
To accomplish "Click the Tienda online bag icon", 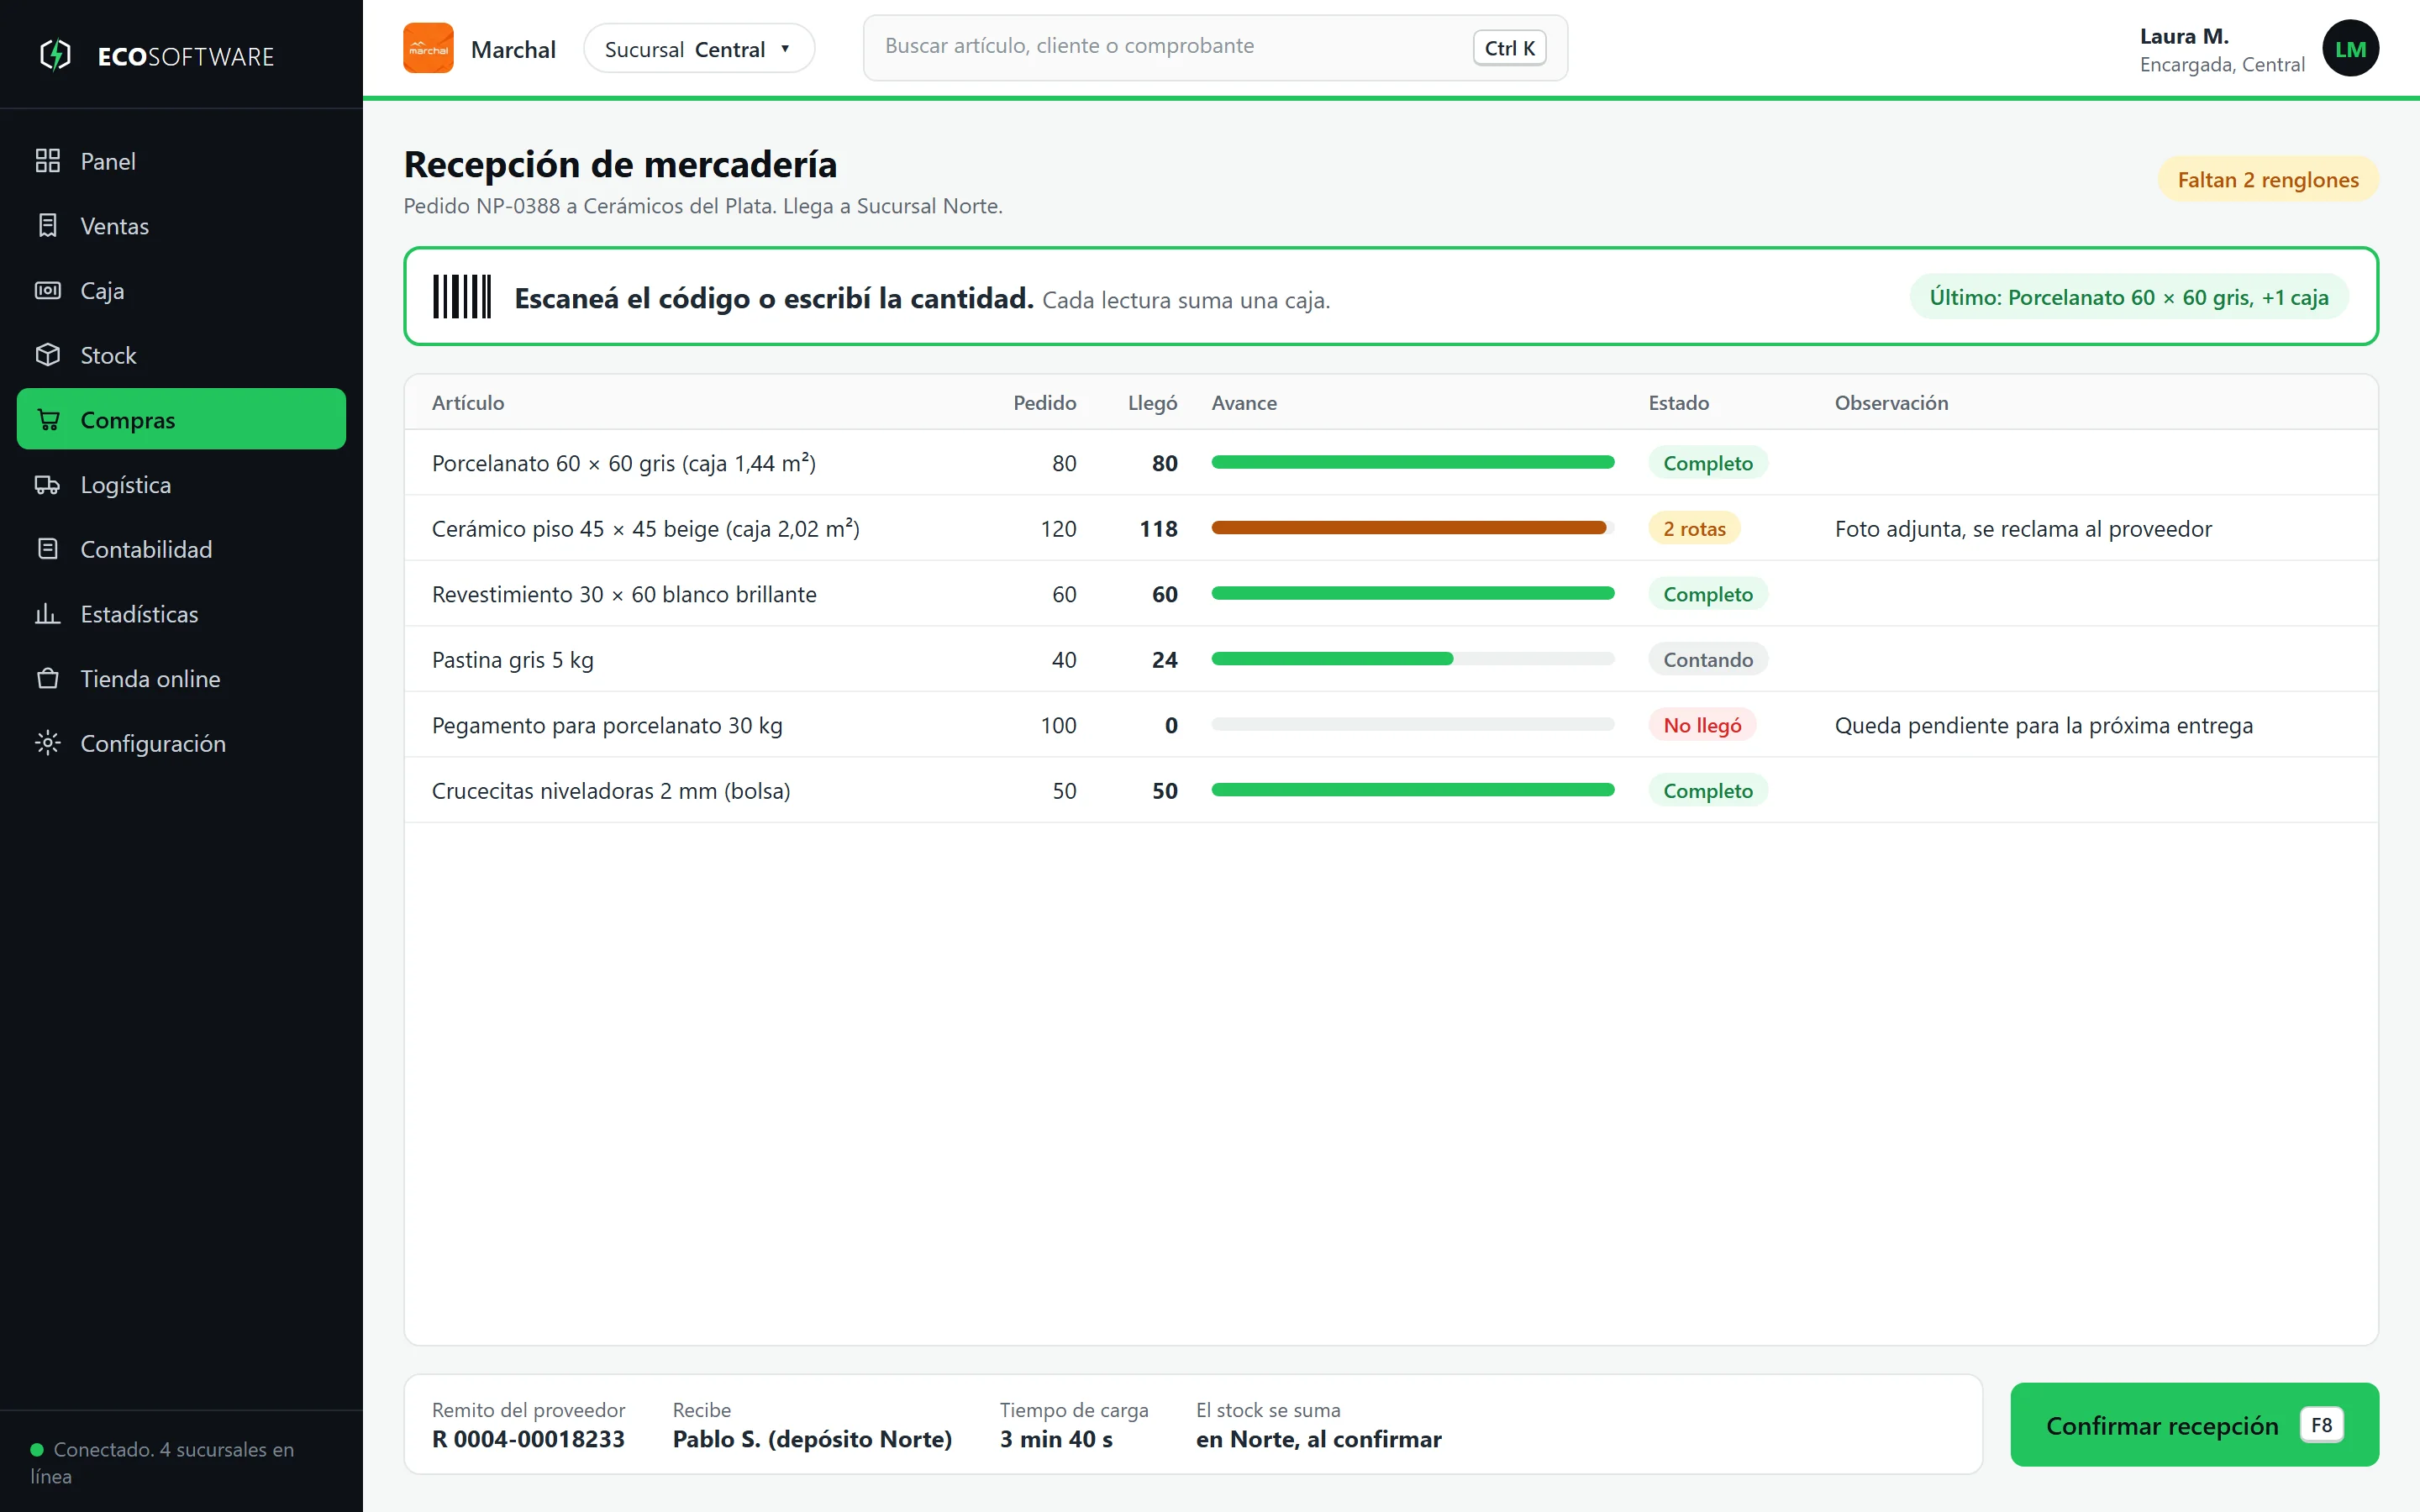I will coord(47,678).
